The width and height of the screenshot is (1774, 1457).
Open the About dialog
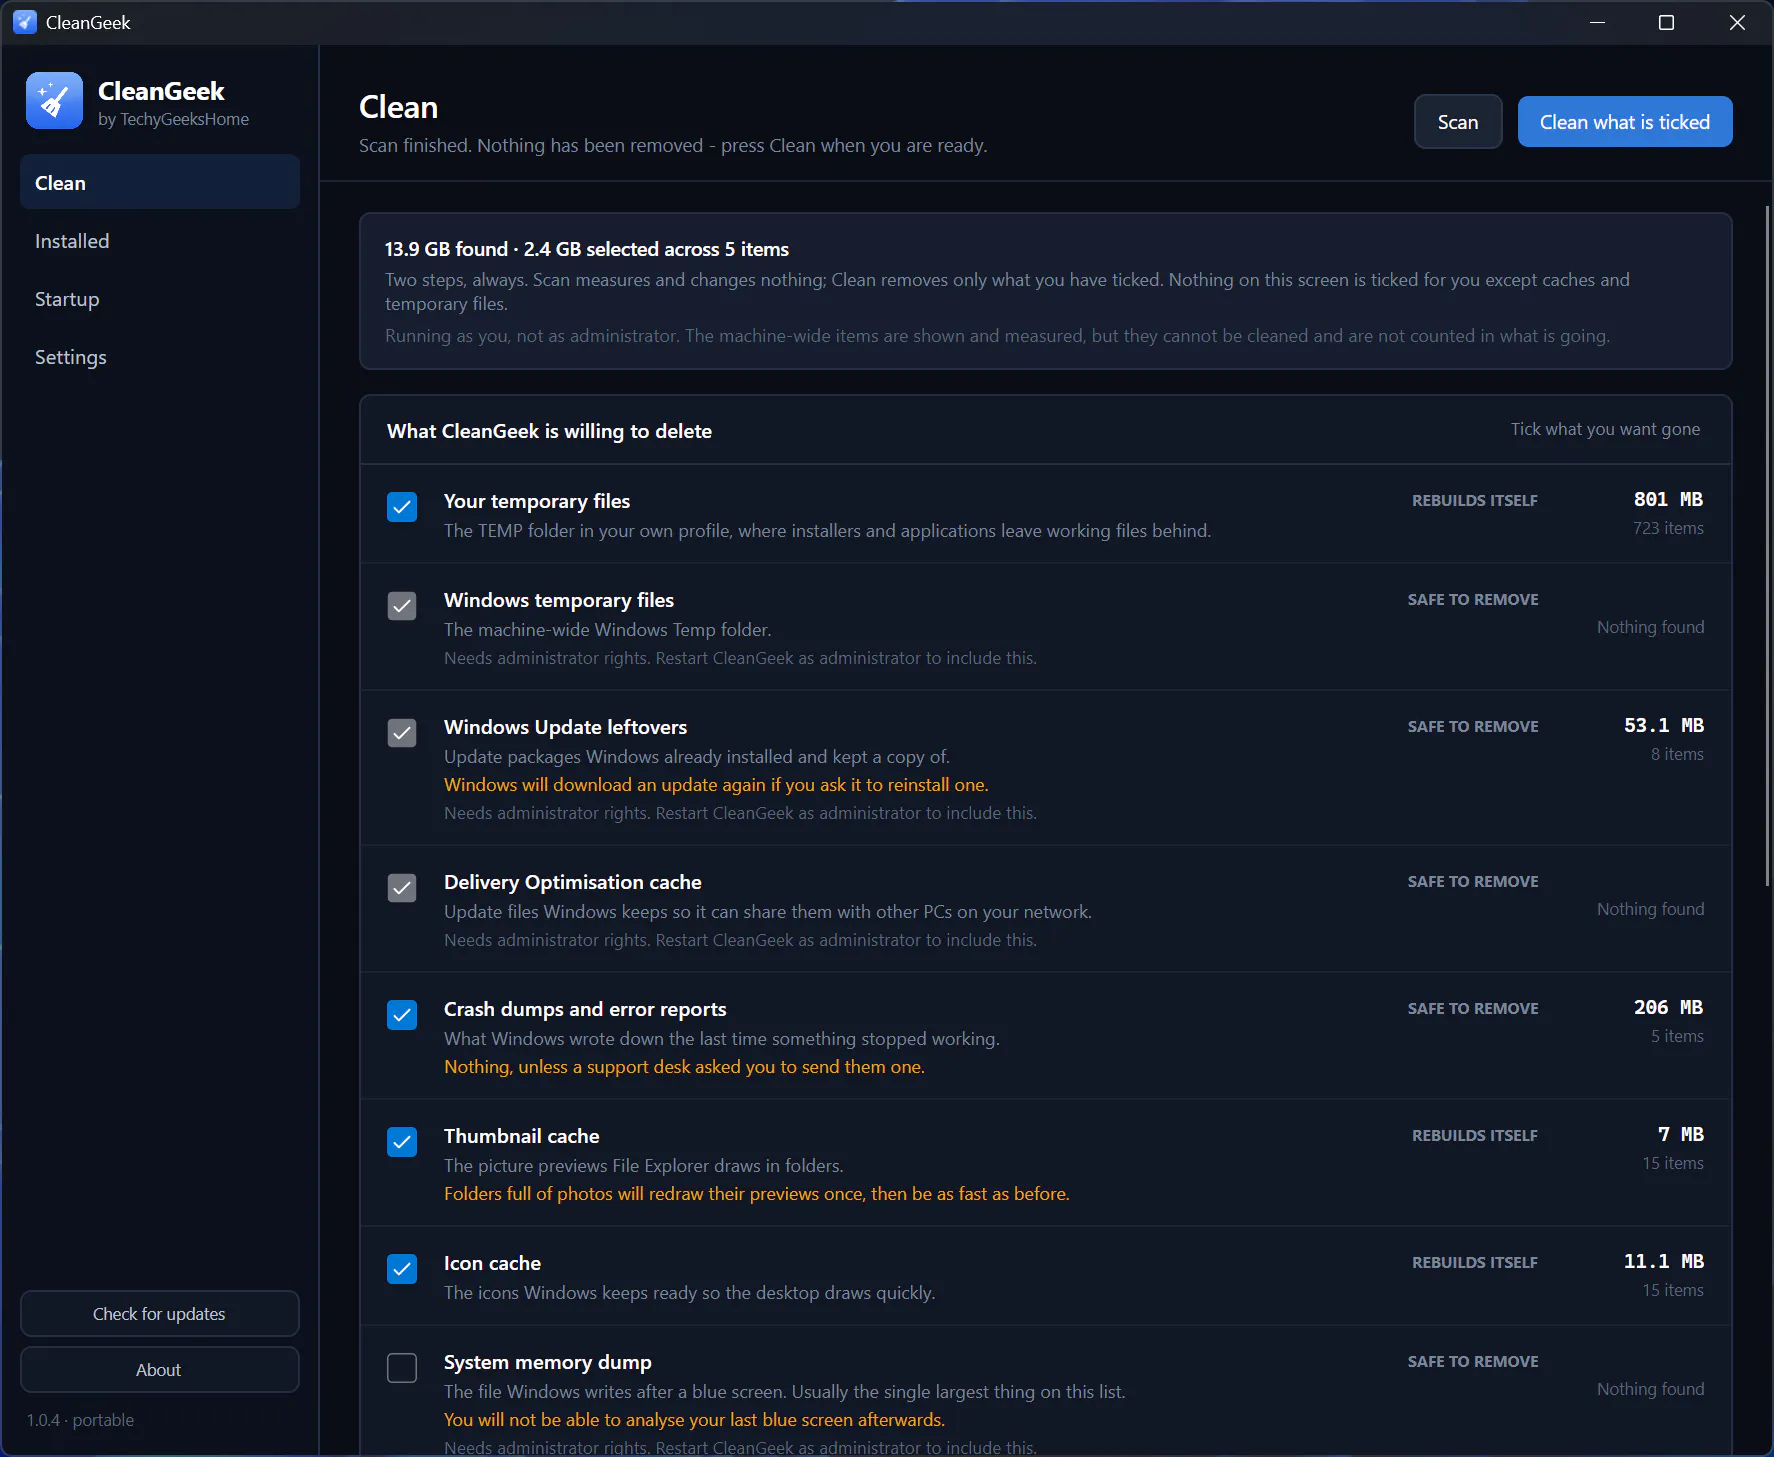point(160,1370)
